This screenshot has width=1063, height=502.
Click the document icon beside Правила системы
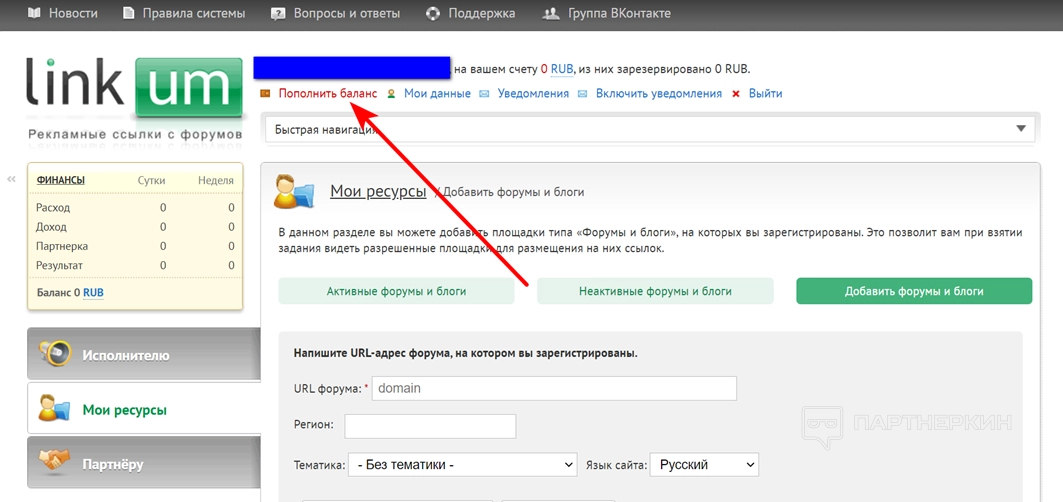(x=129, y=14)
